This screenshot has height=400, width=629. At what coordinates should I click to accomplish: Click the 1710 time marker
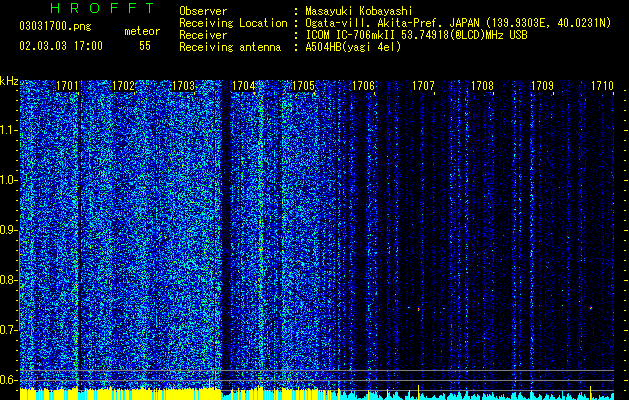coord(602,86)
